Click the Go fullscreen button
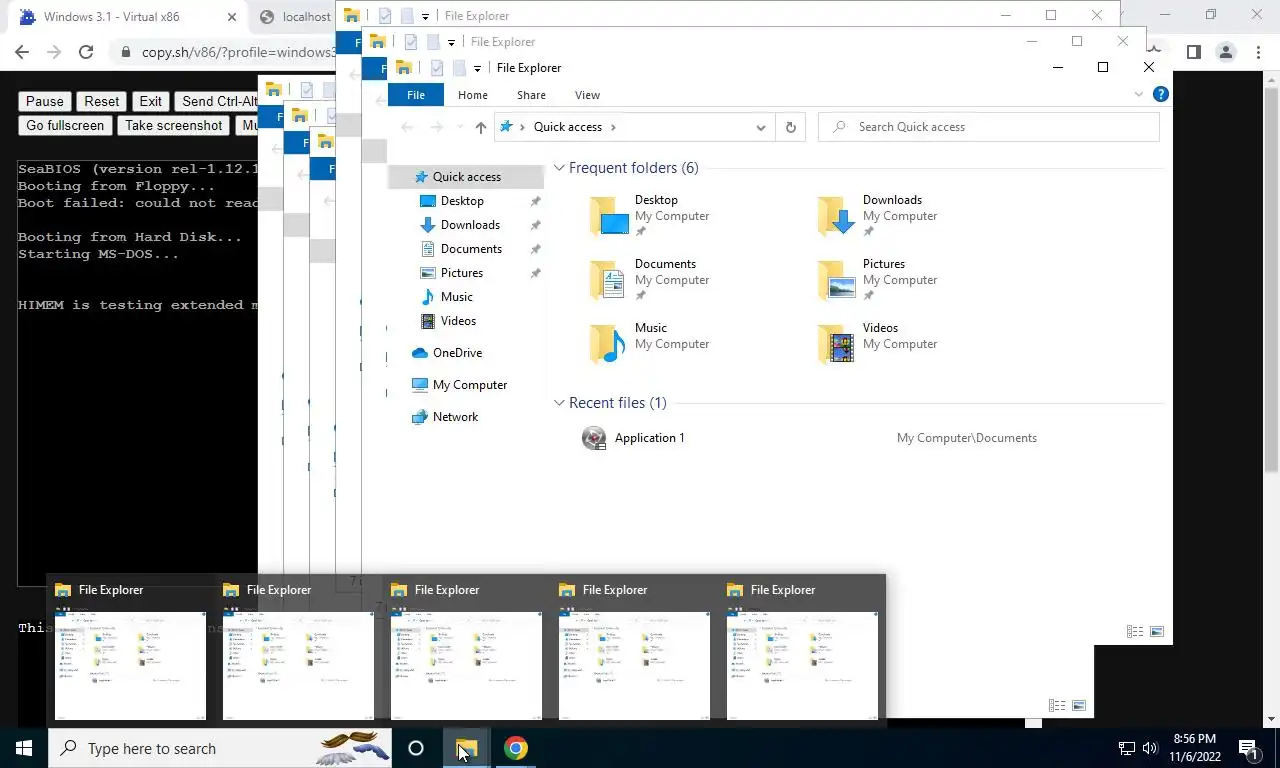The width and height of the screenshot is (1280, 768). pyautogui.click(x=65, y=125)
